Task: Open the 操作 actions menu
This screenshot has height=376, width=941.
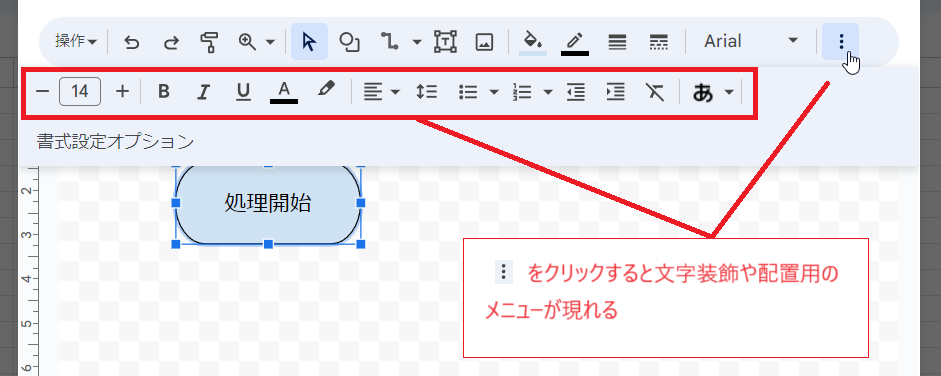Action: pyautogui.click(x=76, y=41)
